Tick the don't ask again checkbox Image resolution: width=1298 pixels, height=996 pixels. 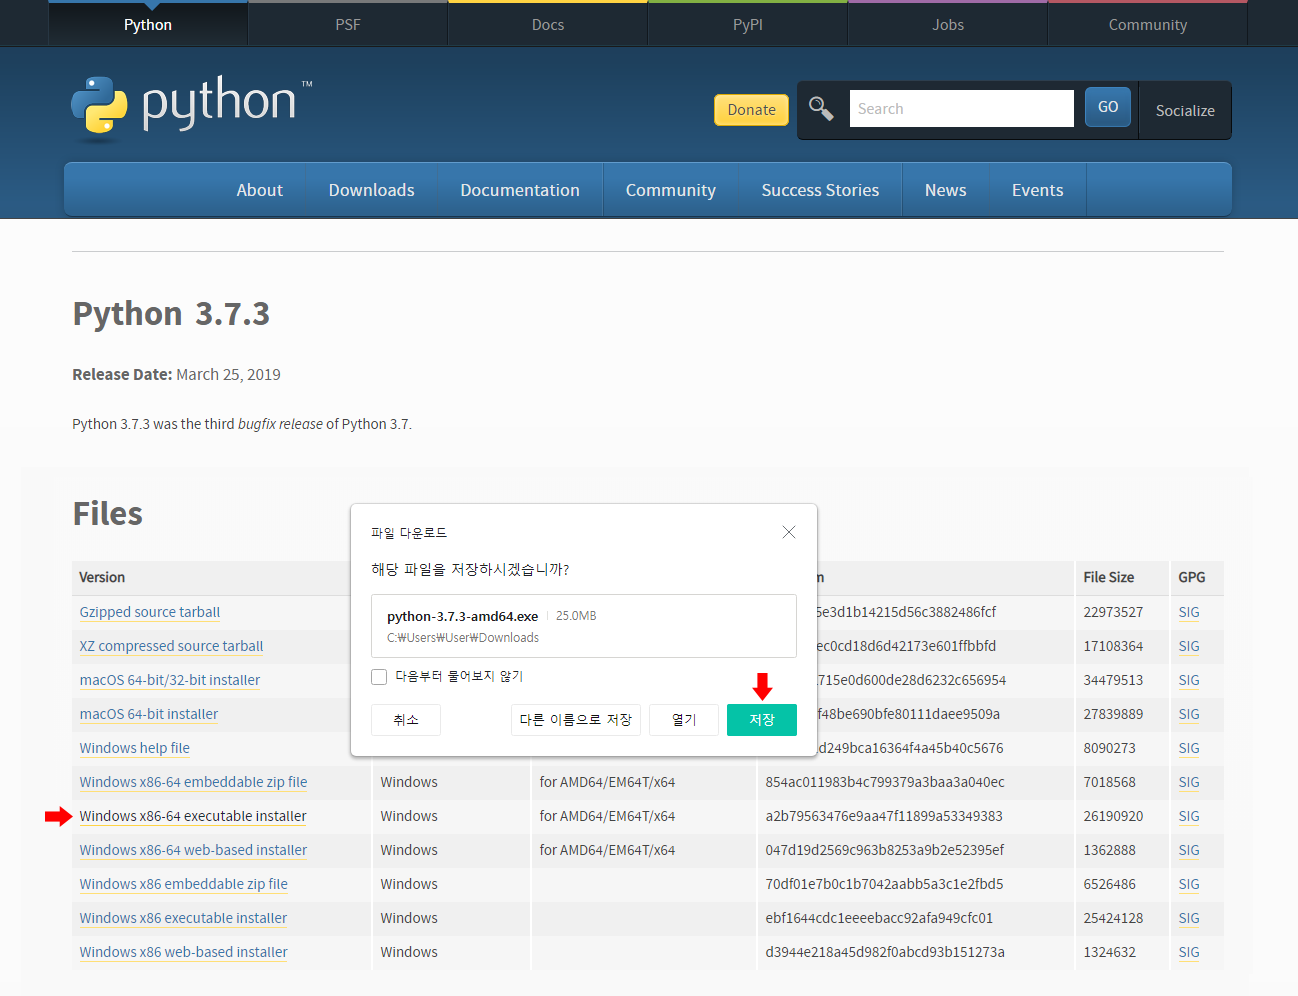click(x=379, y=677)
